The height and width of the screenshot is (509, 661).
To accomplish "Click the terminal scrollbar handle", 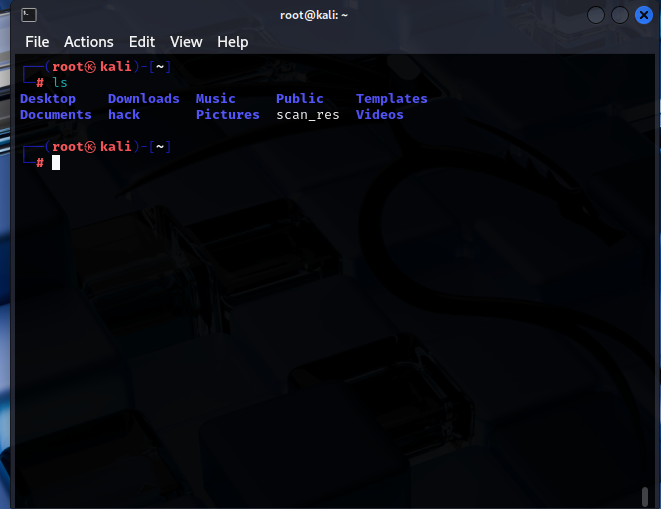I will point(645,497).
